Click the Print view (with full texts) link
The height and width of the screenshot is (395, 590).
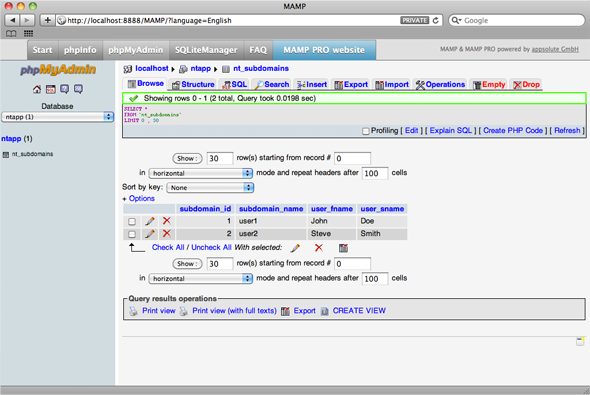(234, 311)
